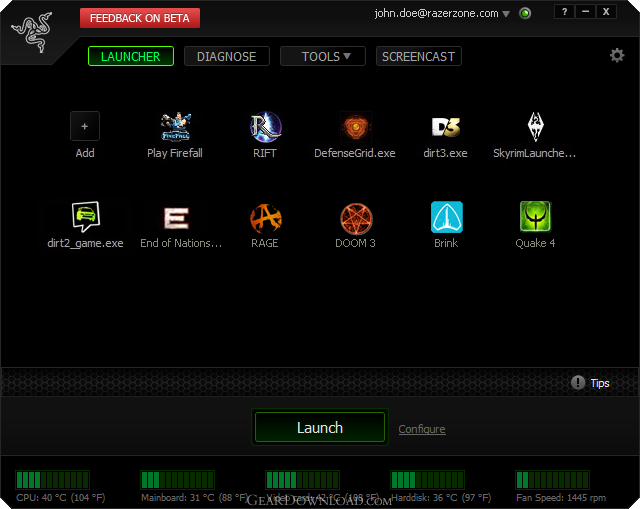Image resolution: width=640 pixels, height=509 pixels.
Task: Click the john.doe@razerzone.com account text
Action: (436, 13)
